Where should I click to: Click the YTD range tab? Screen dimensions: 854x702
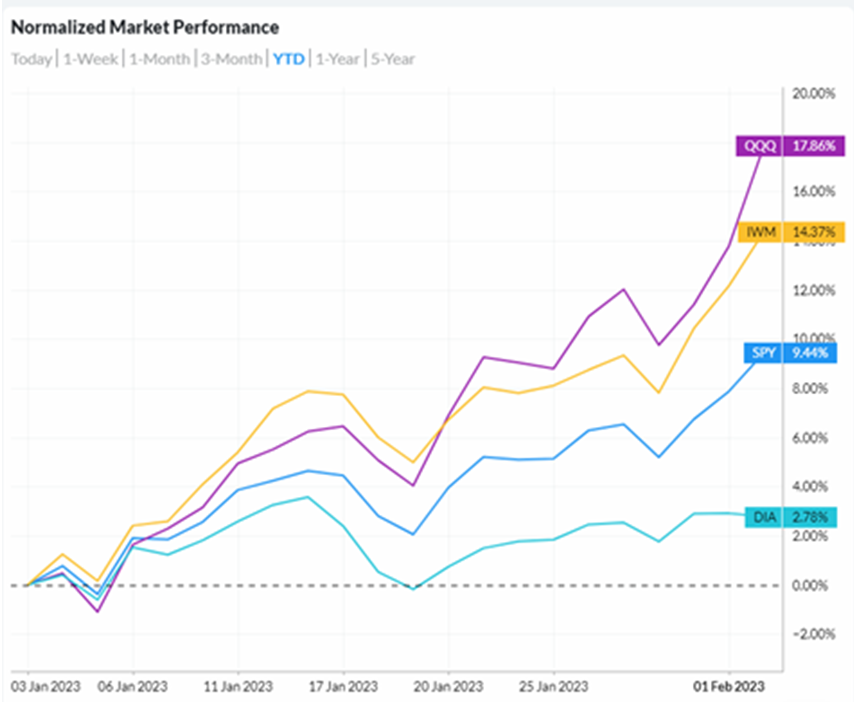pyautogui.click(x=288, y=59)
